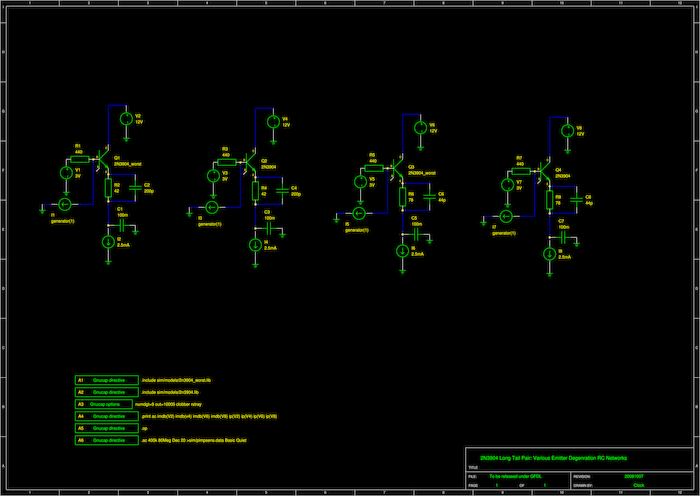Select the Q2 2N3904 transistor symbol
700x496 pixels.
pyautogui.click(x=250, y=163)
